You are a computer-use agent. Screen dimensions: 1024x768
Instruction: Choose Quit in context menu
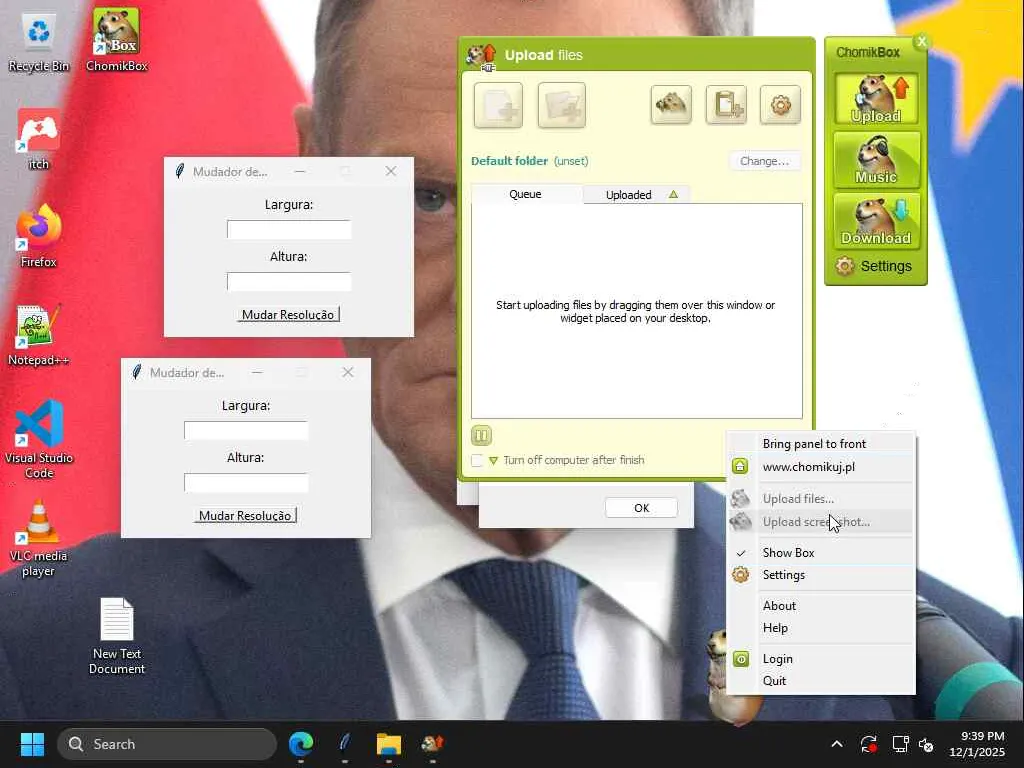point(820,680)
